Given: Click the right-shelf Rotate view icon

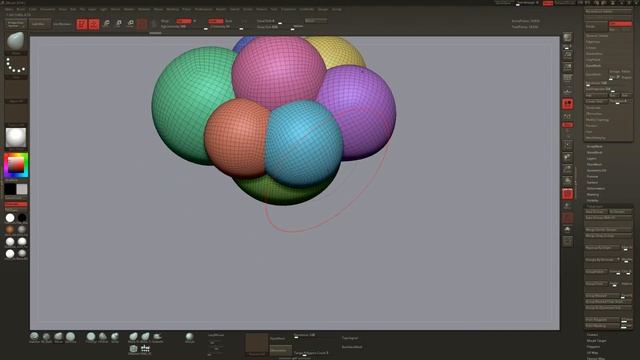Looking at the screenshot, I should pyautogui.click(x=567, y=181).
